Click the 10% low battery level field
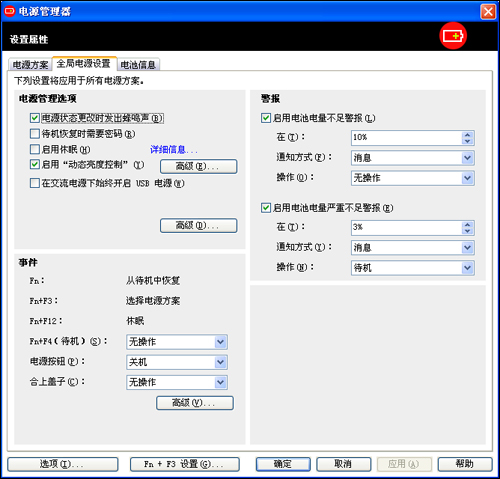Image resolution: width=500 pixels, height=479 pixels. (406, 138)
